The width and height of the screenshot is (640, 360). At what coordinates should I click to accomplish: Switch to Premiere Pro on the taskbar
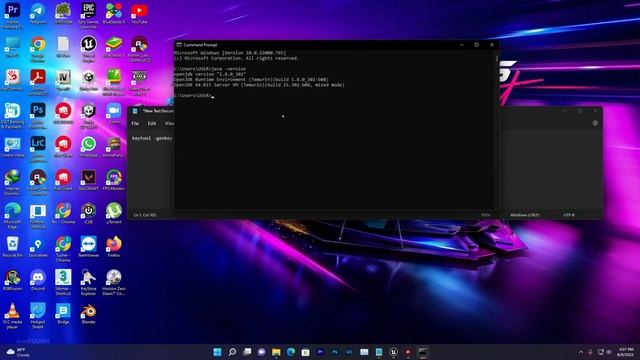320,352
